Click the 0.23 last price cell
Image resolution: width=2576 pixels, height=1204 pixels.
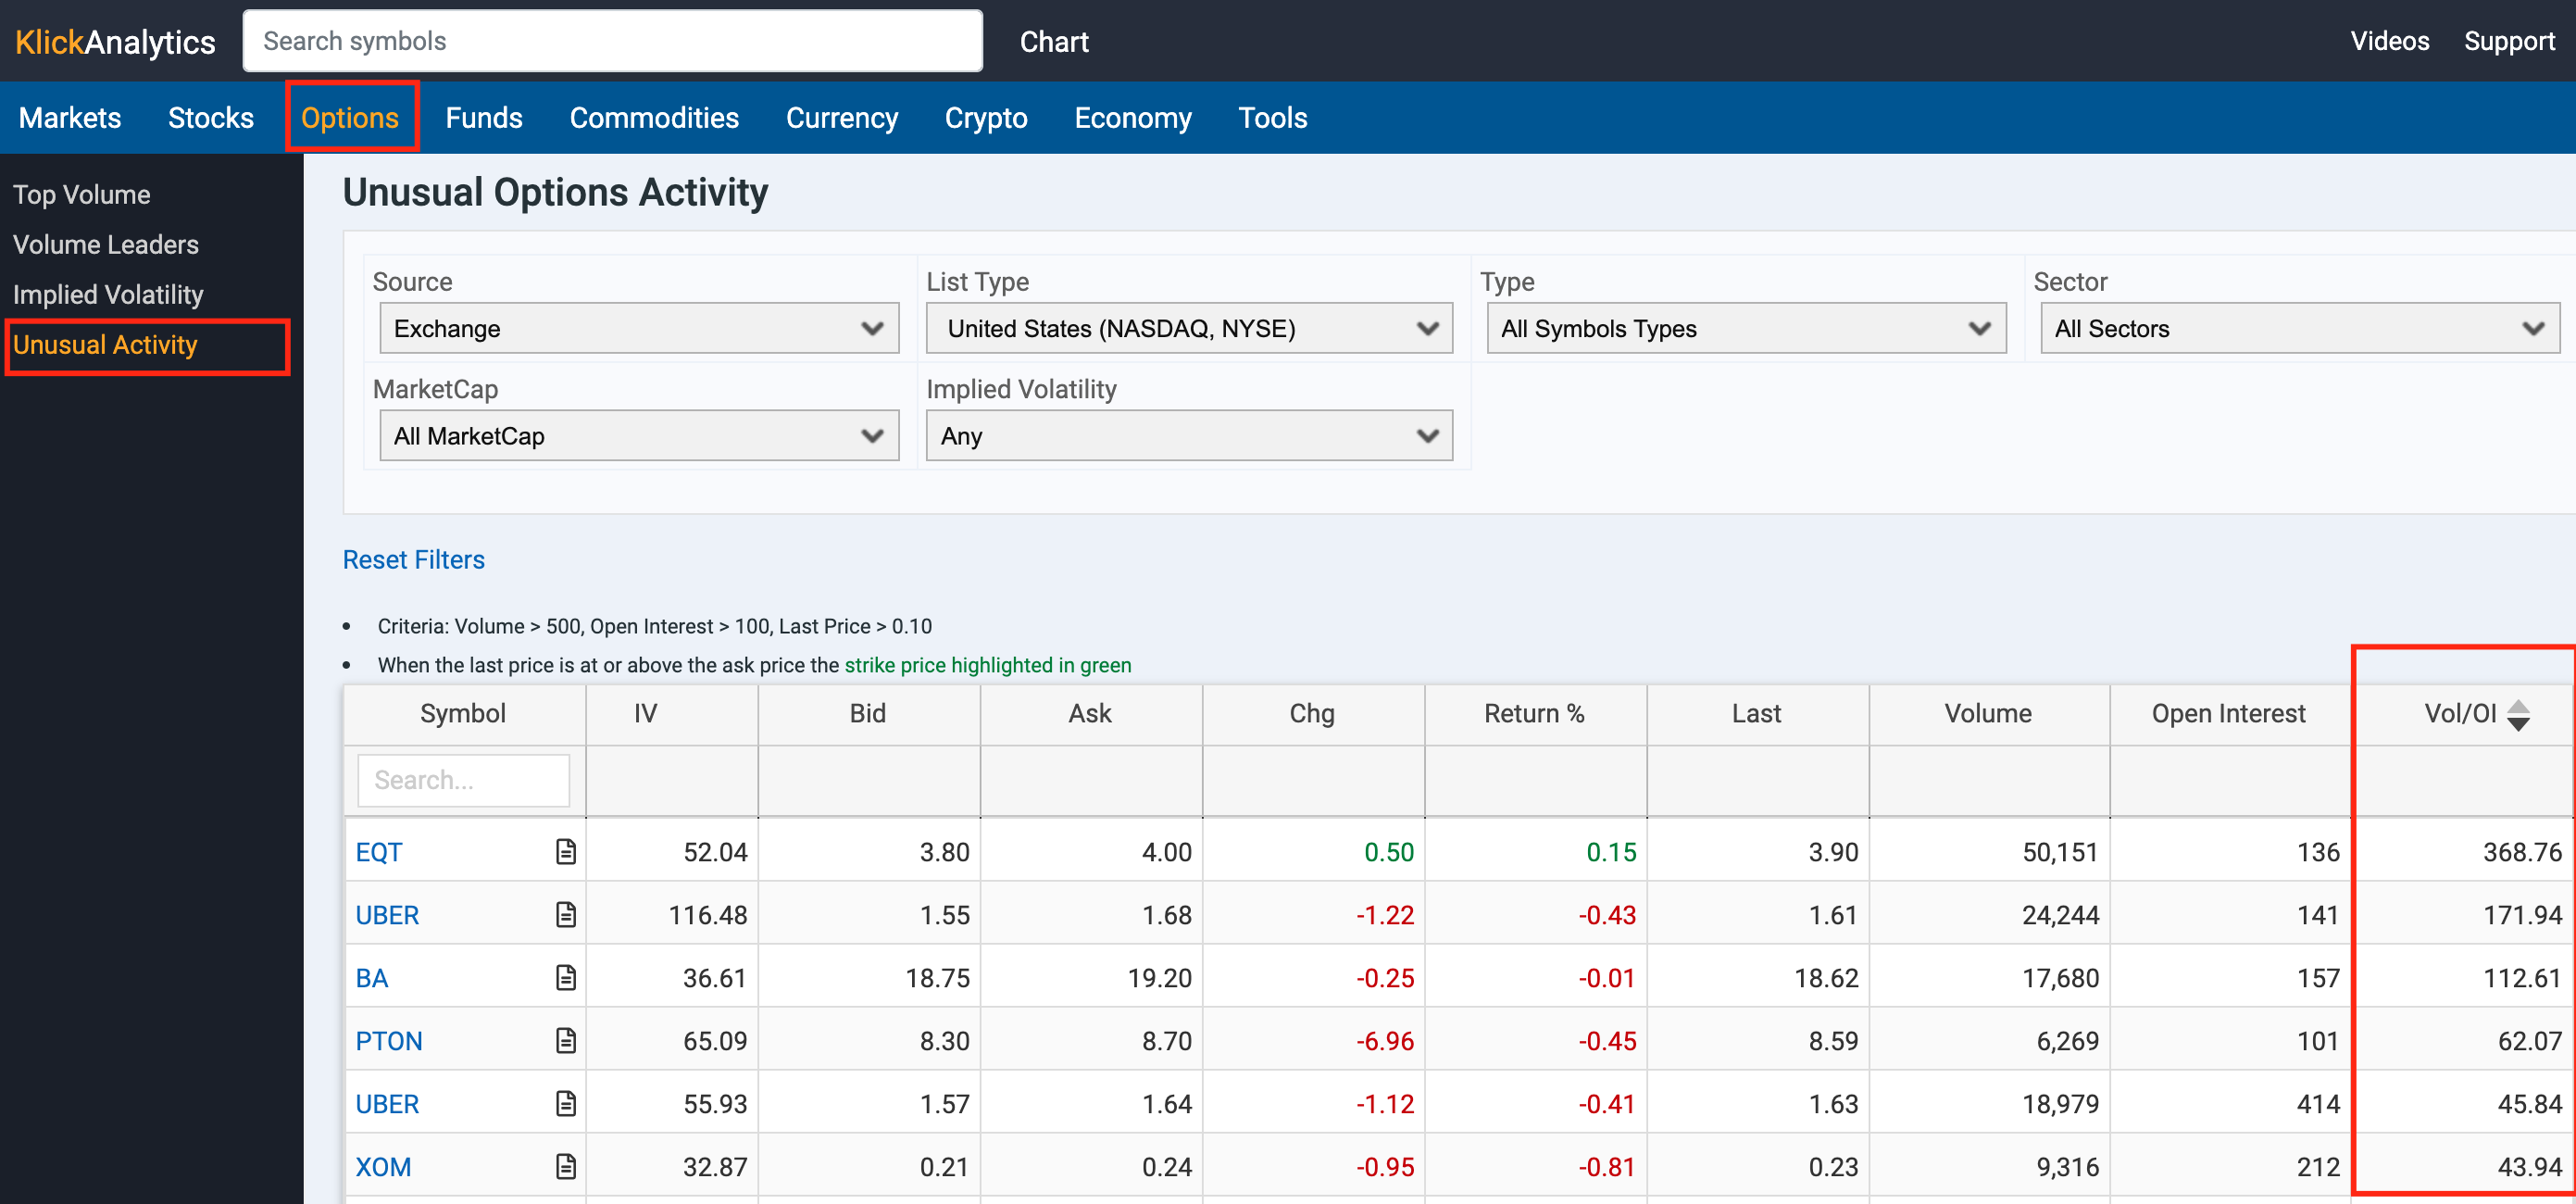click(1833, 1167)
